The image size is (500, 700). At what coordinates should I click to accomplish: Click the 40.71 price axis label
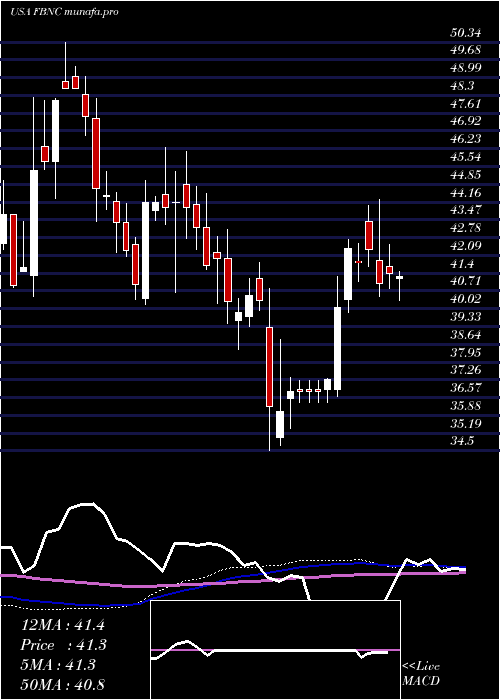pos(464,281)
